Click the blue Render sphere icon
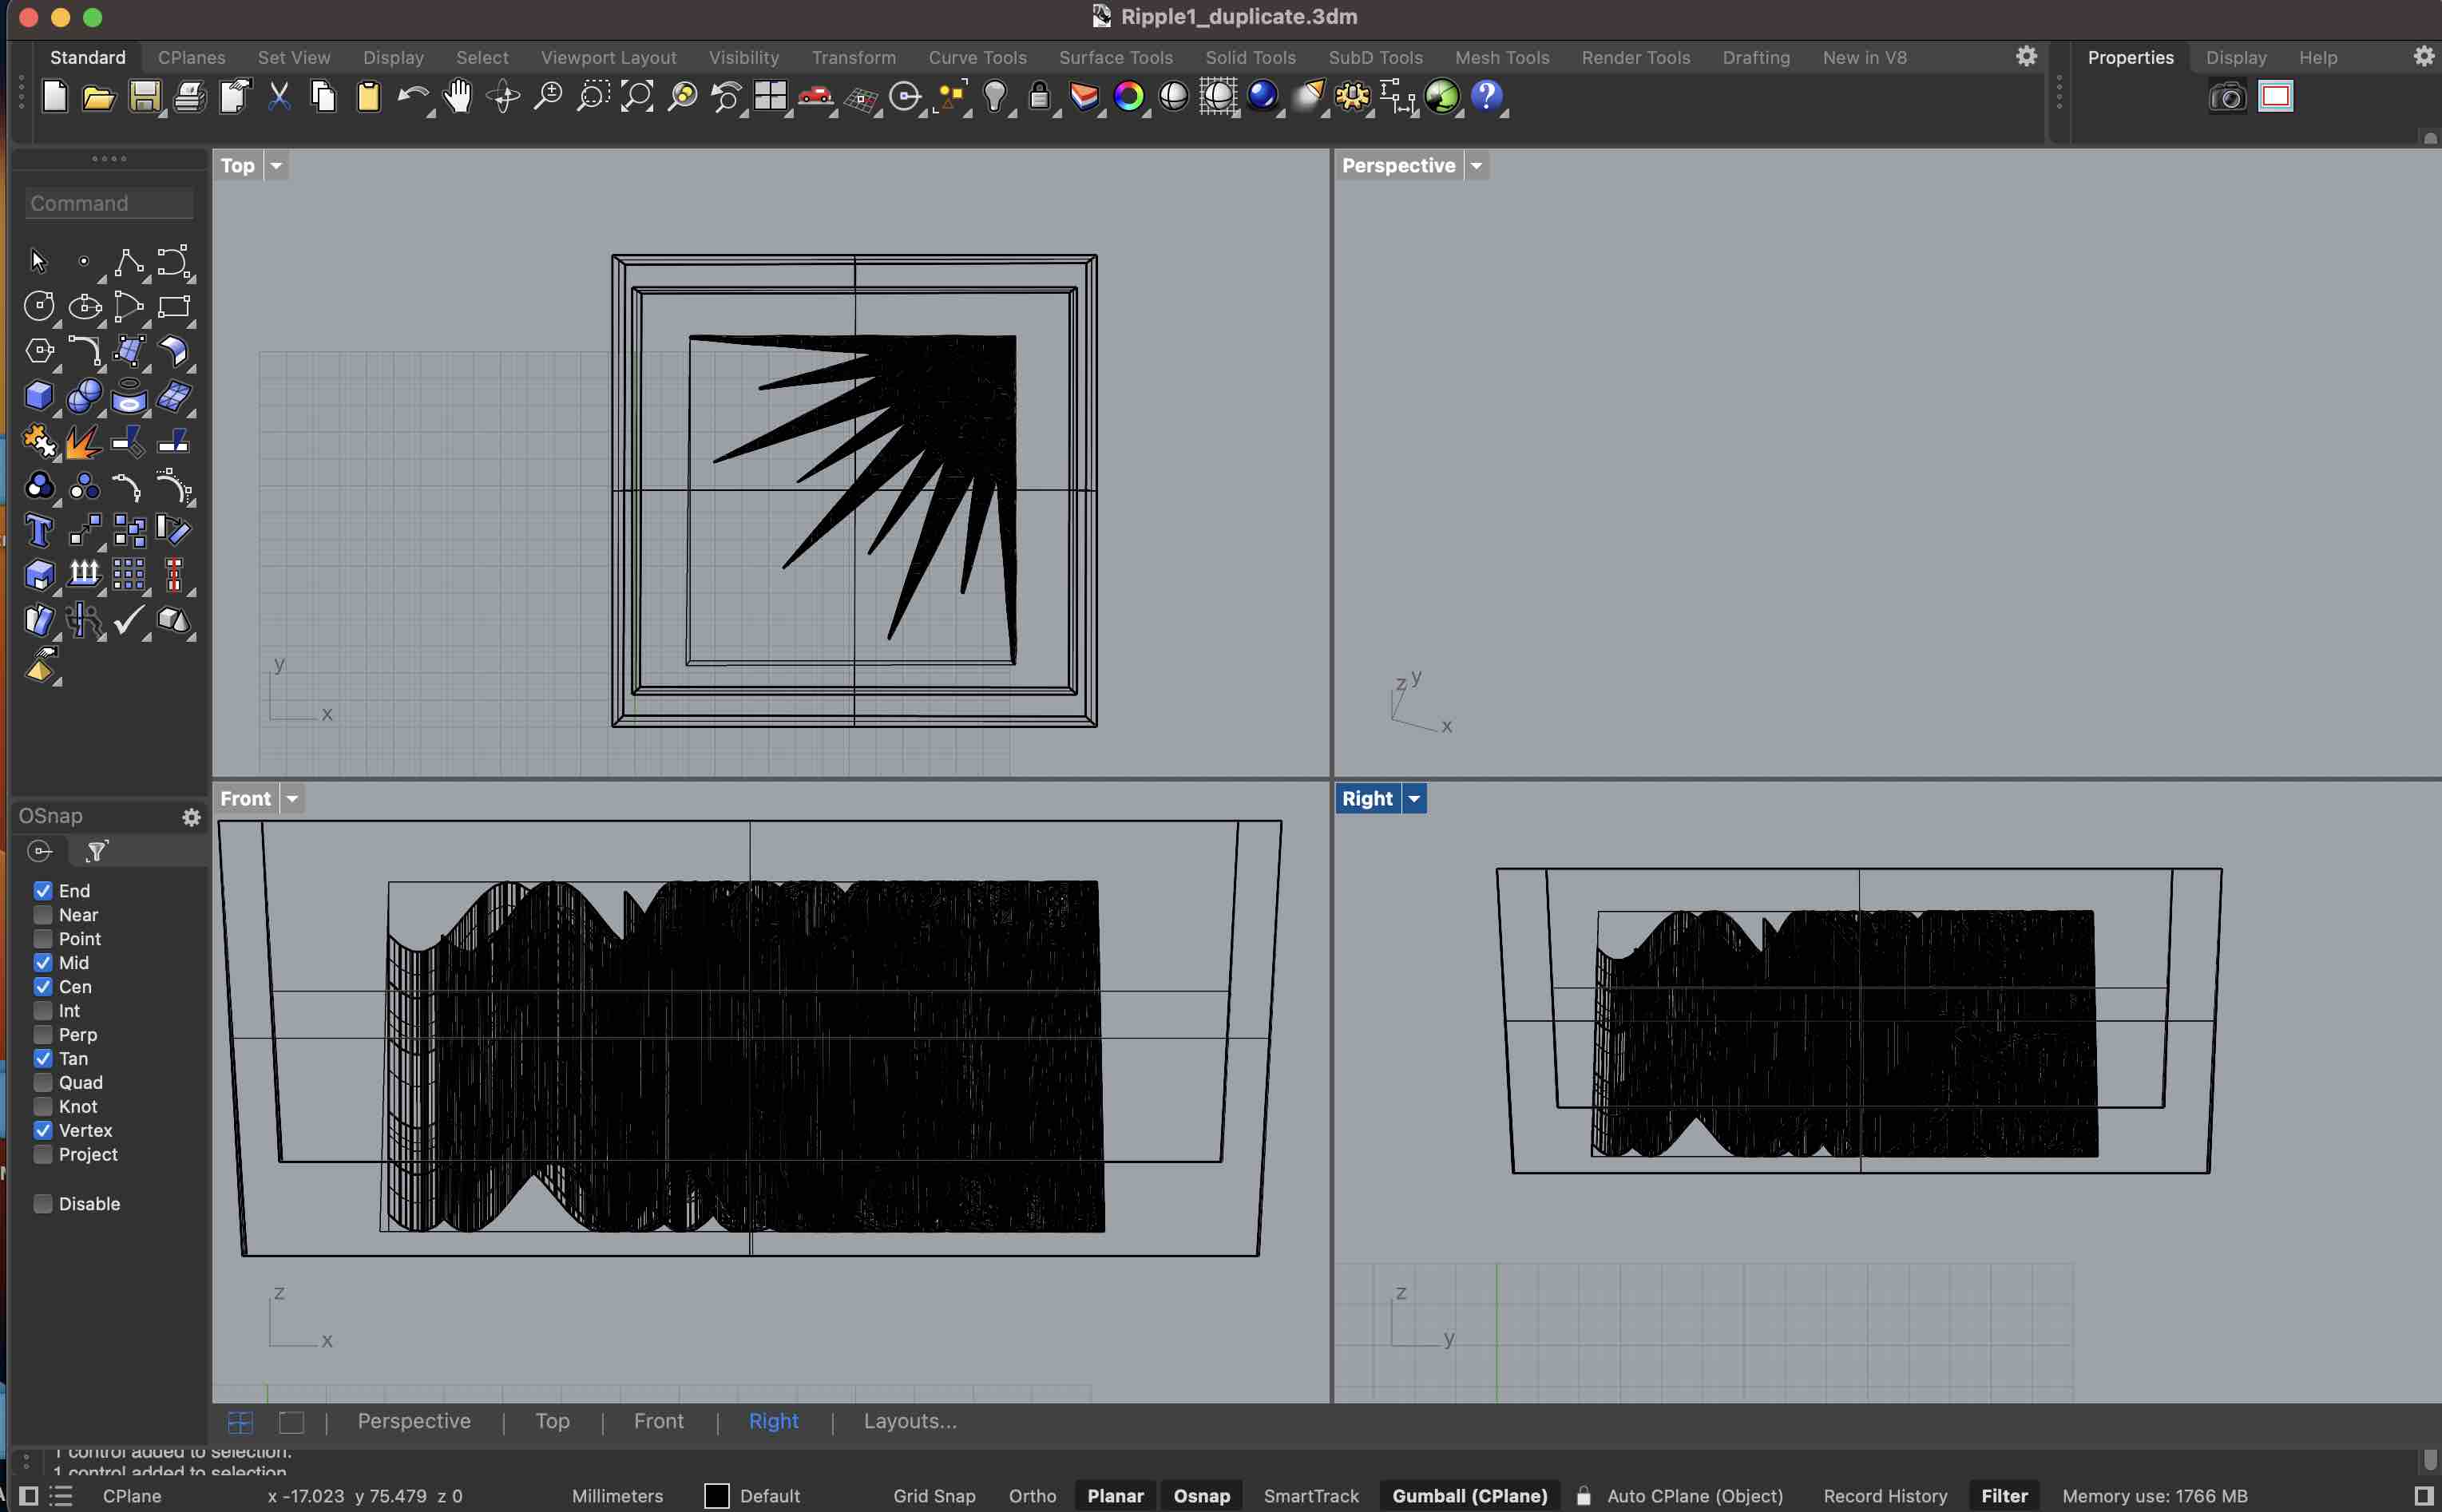2442x1512 pixels. 1262,97
